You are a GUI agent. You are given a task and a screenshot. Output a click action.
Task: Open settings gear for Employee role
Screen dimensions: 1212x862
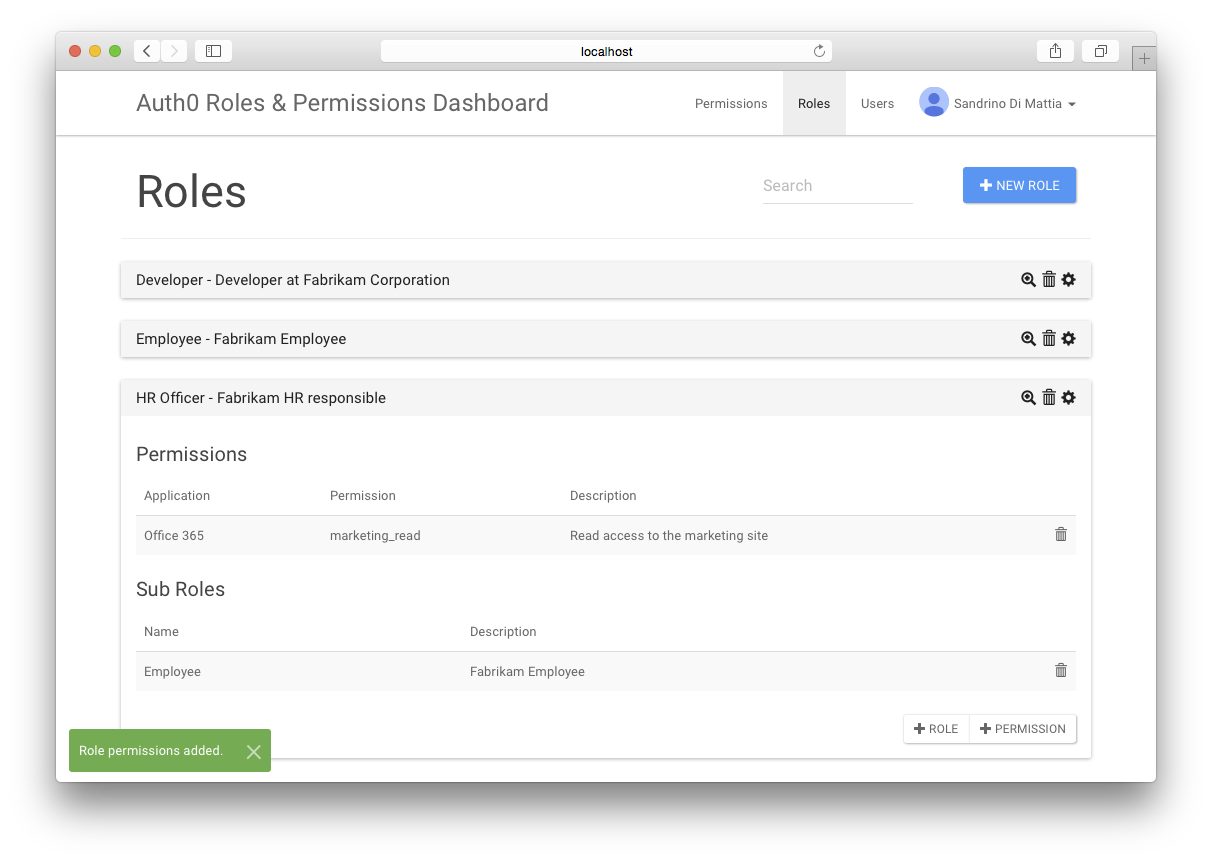1069,339
